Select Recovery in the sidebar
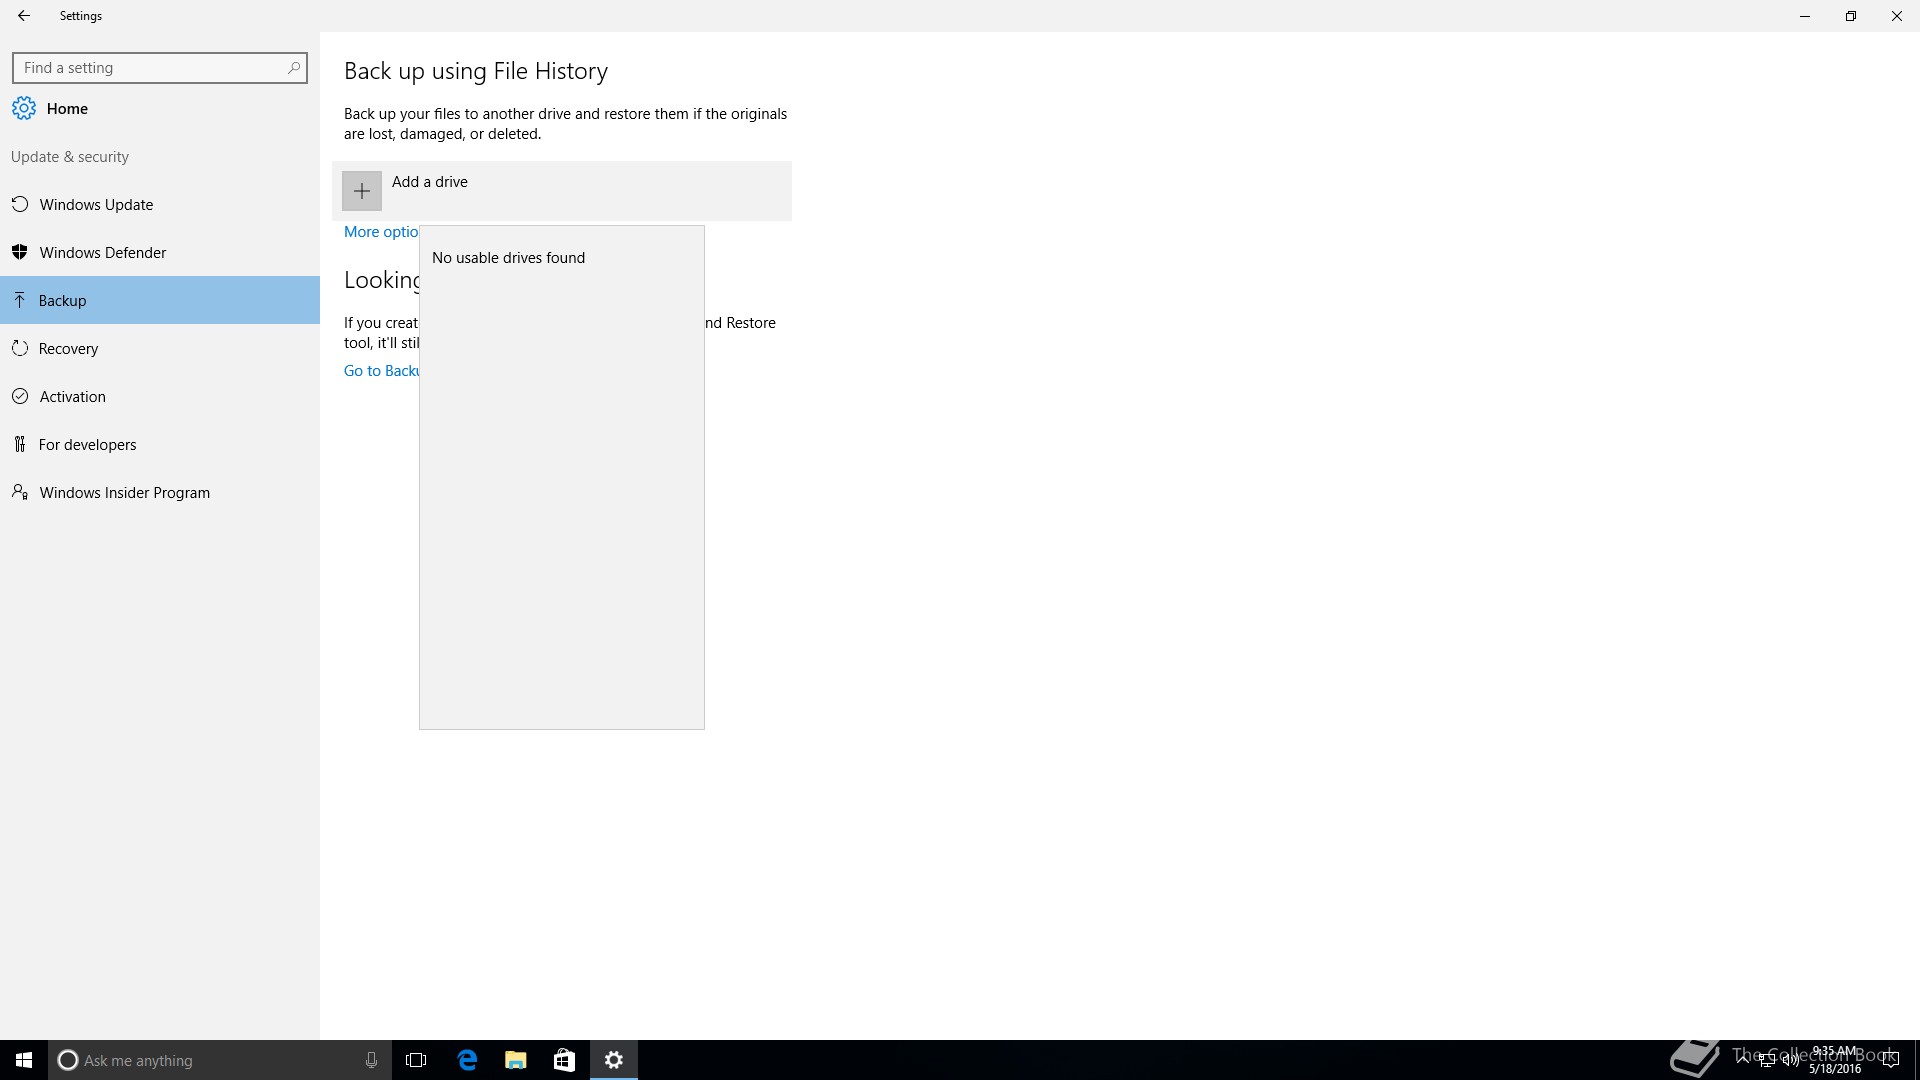Viewport: 1920px width, 1080px height. click(x=160, y=348)
